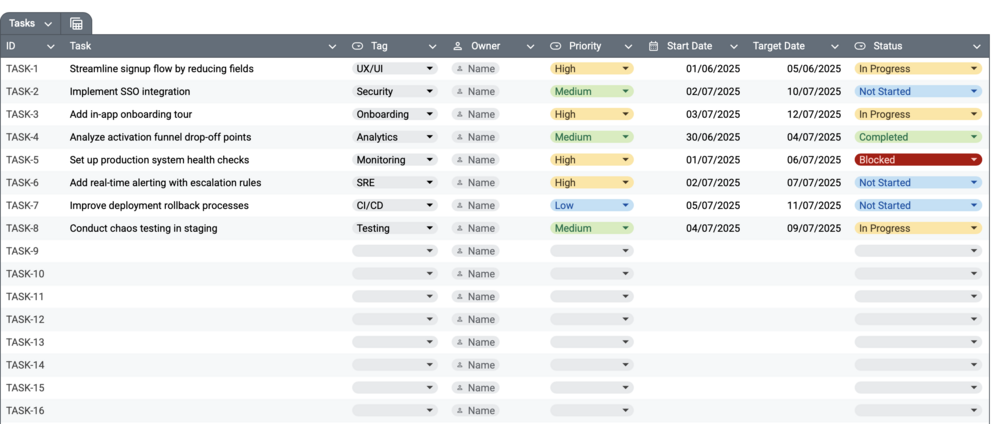Viewport: 1005px width, 424px height.
Task: Click the Tag column type icon
Action: coord(358,46)
